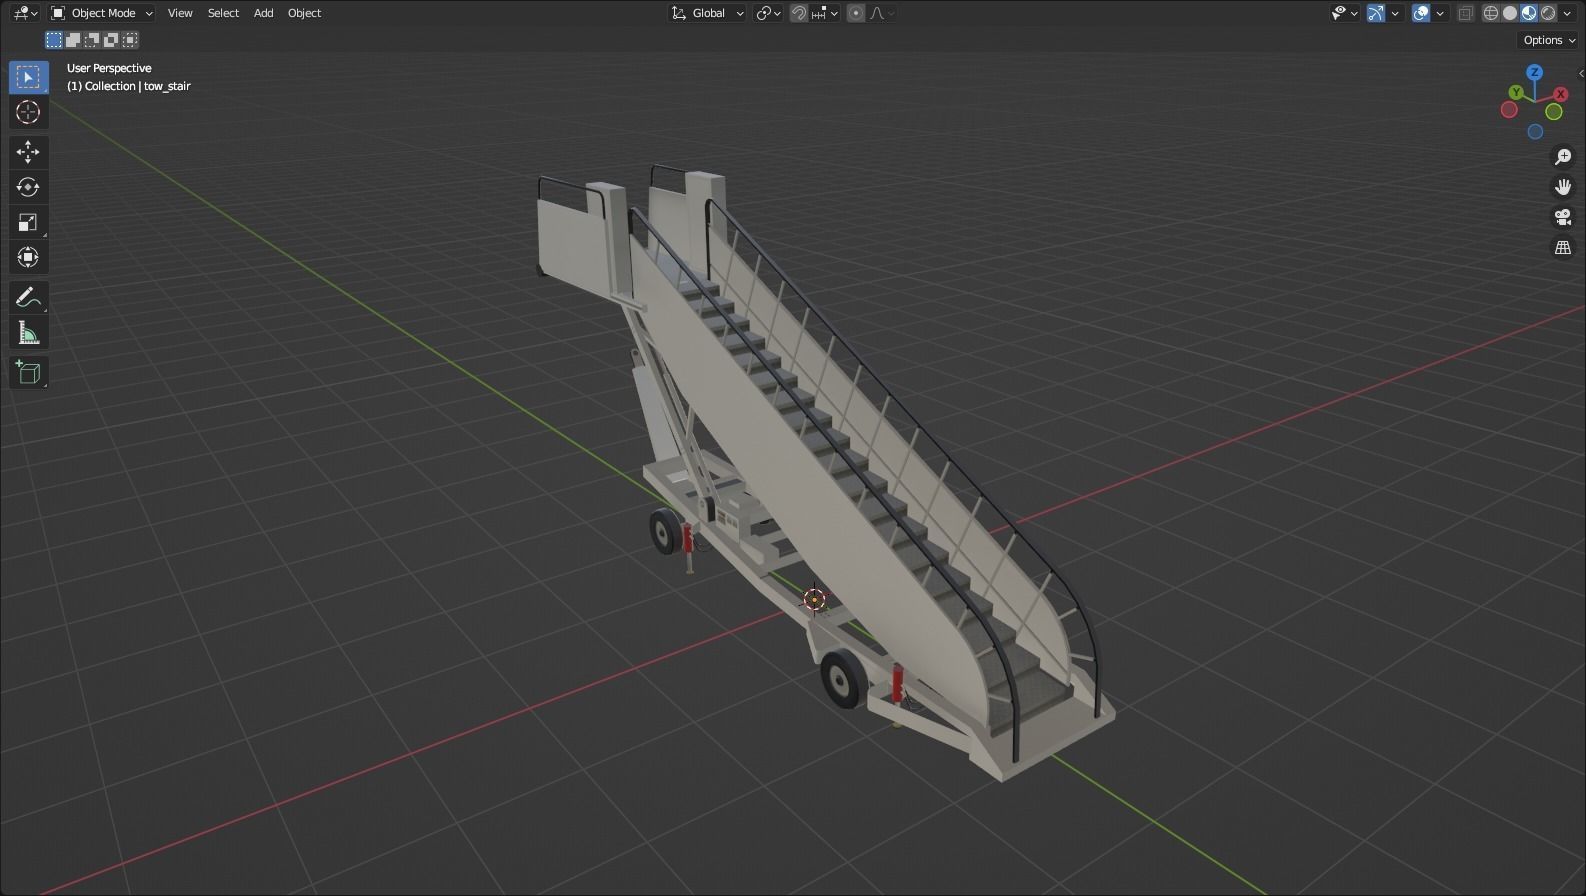1586x896 pixels.
Task: Select the Add Cube tool
Action: pos(28,373)
